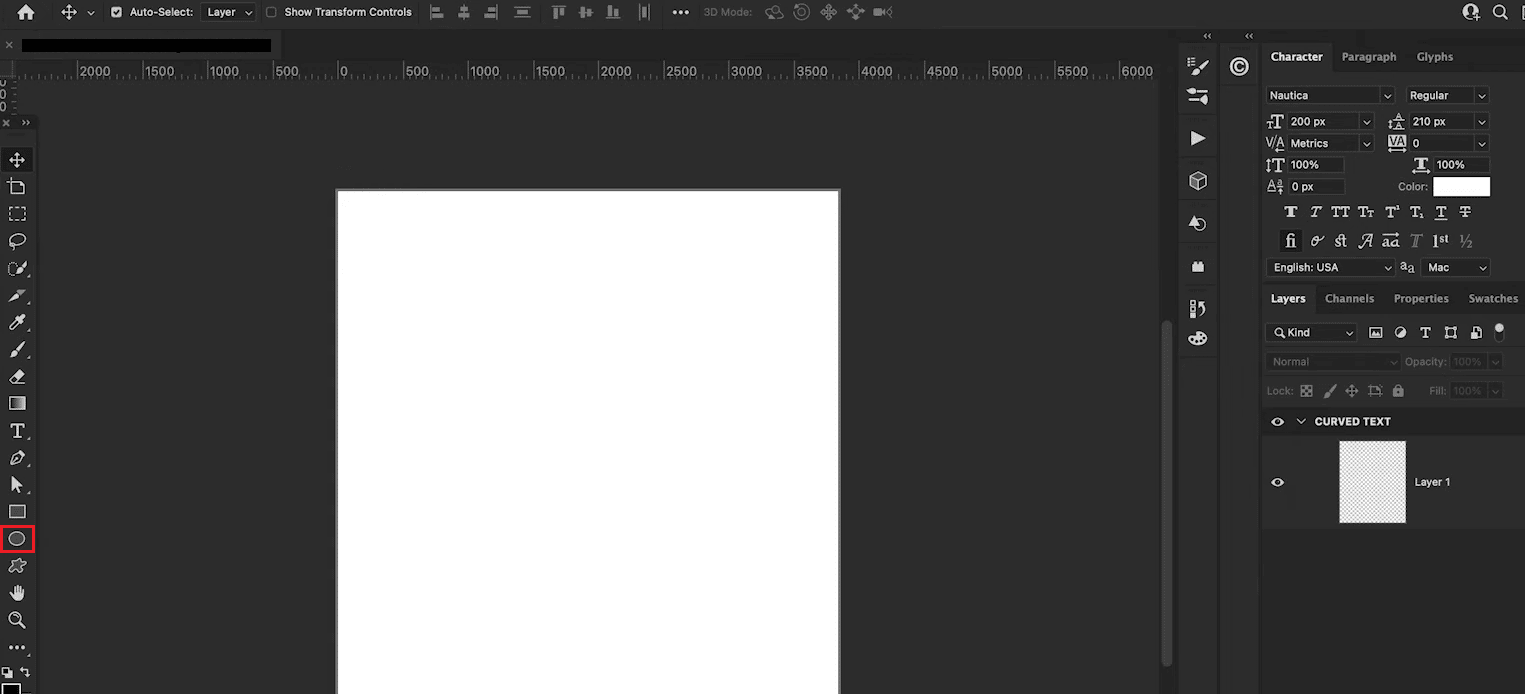Open the Nautica font family dropdown

coord(1330,95)
